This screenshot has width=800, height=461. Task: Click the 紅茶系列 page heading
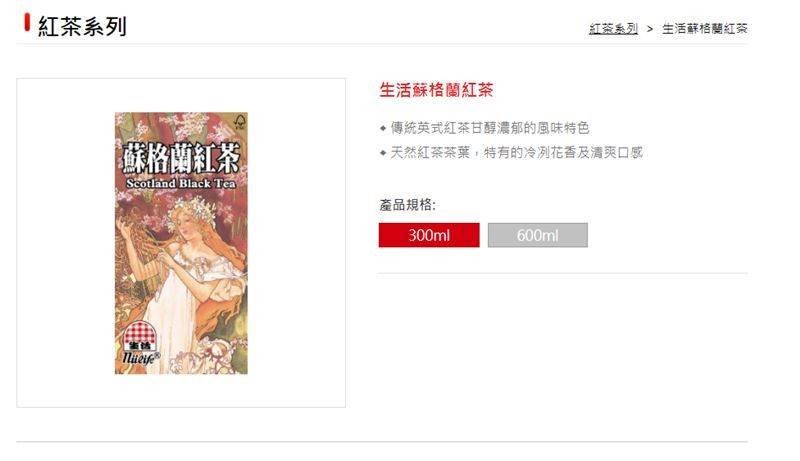coord(82,27)
